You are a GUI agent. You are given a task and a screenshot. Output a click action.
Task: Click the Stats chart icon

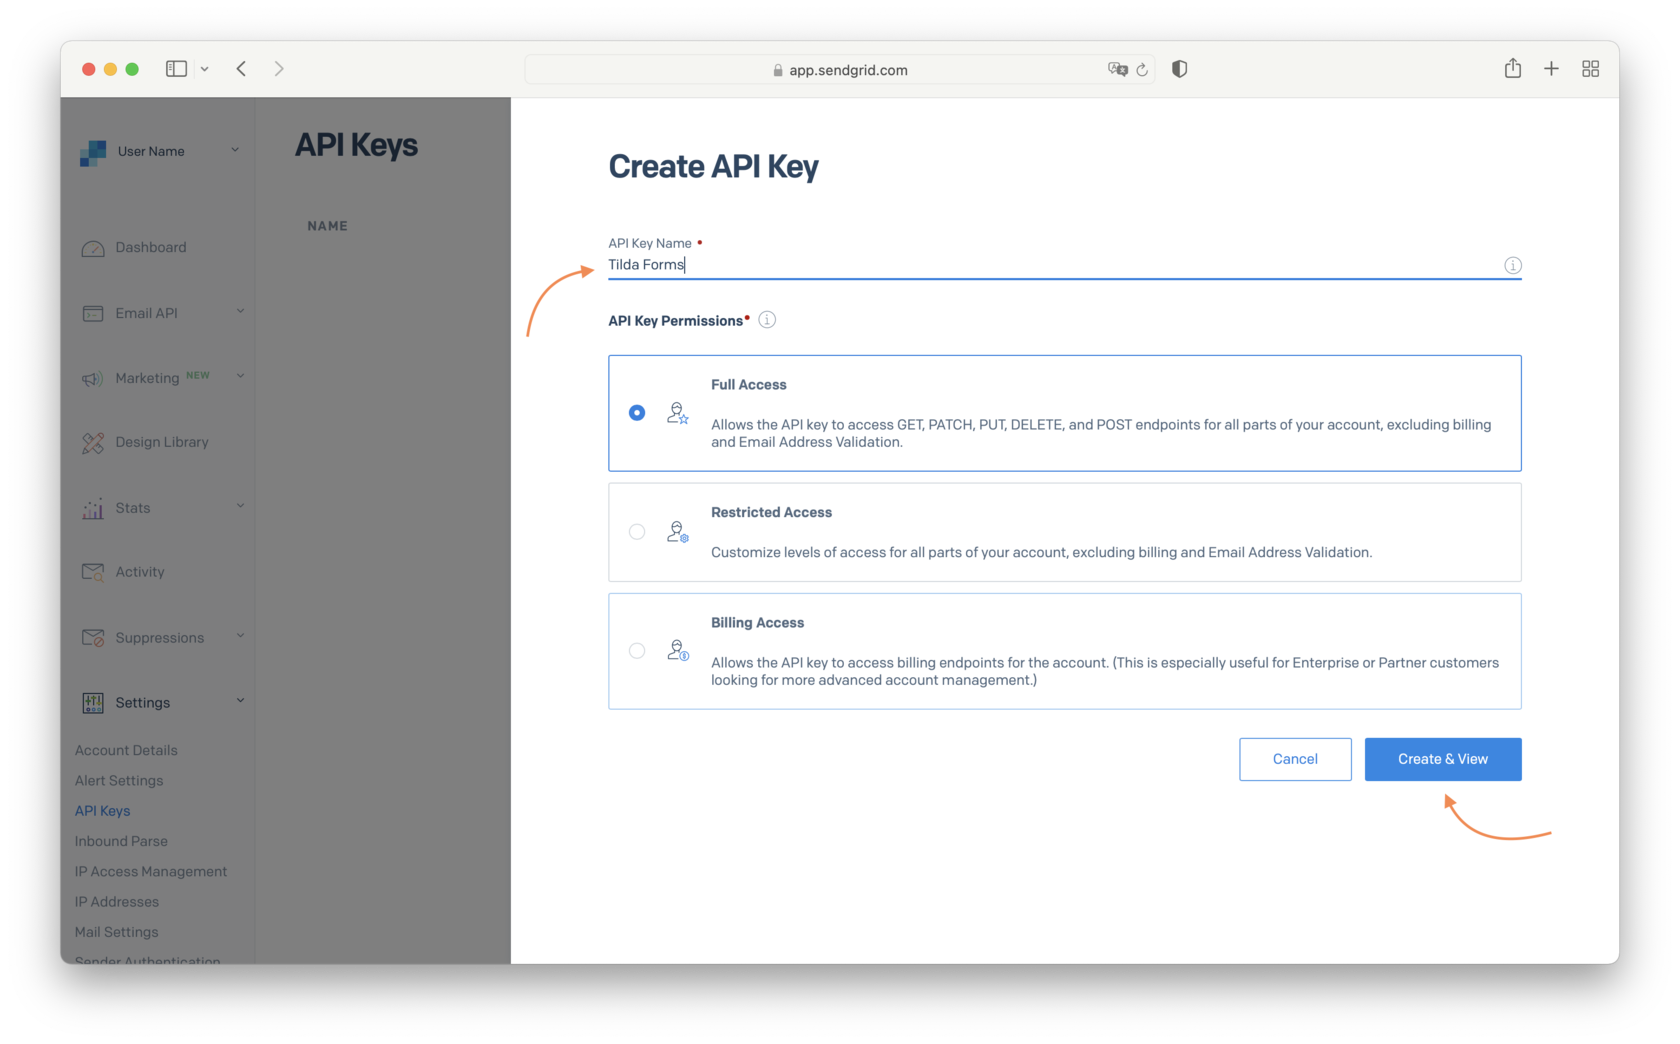pyautogui.click(x=93, y=508)
